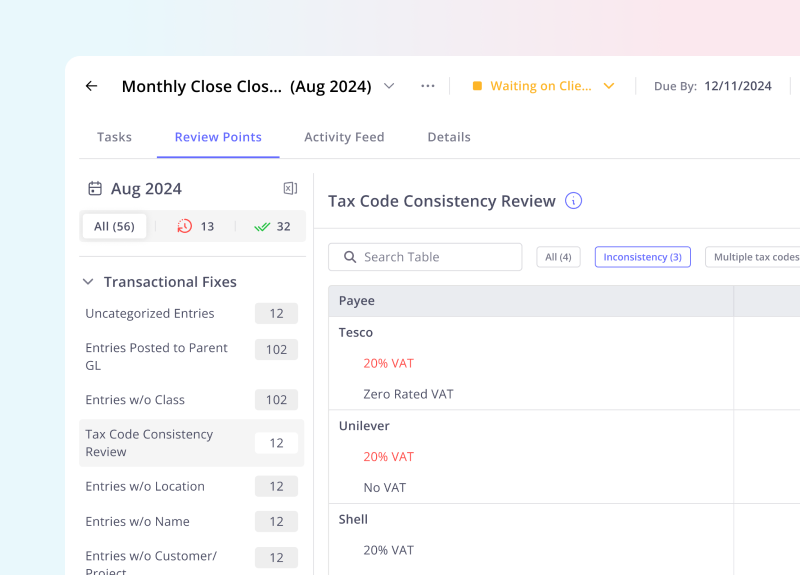Focus the Search Table input field
The width and height of the screenshot is (800, 575).
(x=425, y=257)
